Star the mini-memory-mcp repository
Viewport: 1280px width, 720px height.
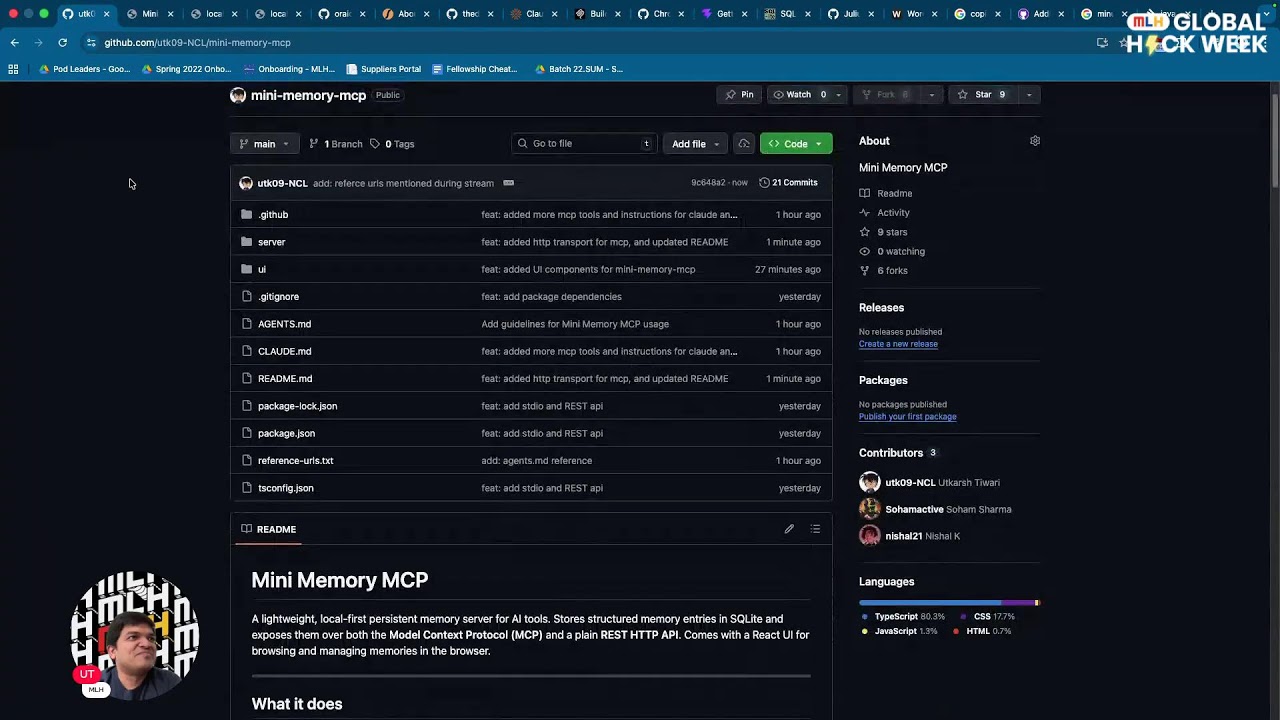pos(982,95)
